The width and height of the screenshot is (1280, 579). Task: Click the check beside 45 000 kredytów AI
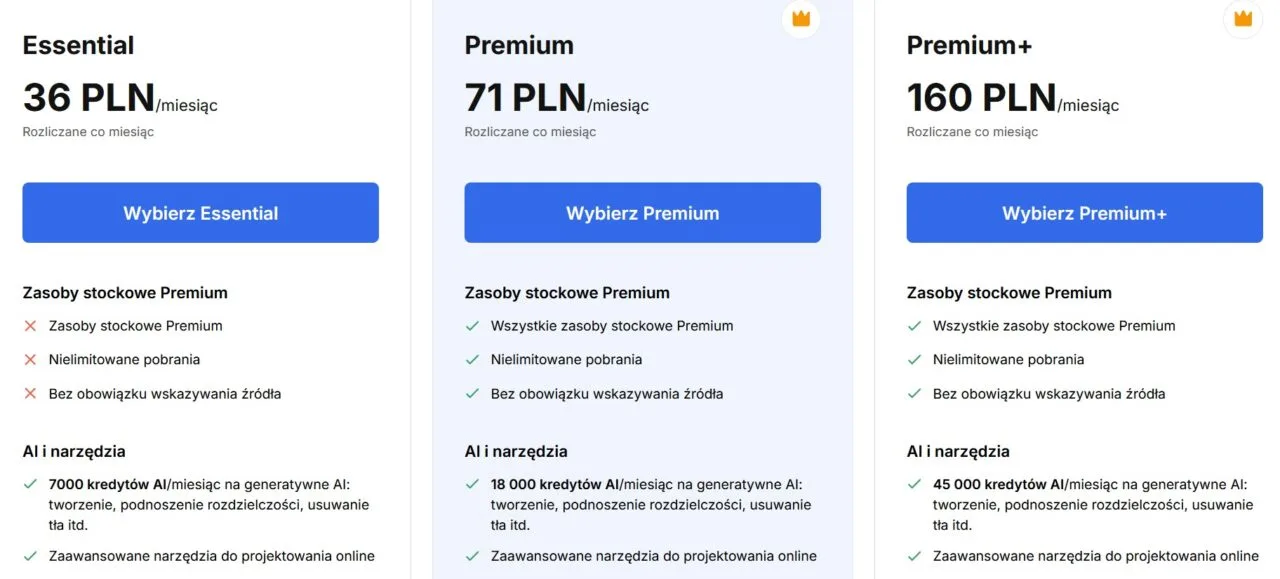pyautogui.click(x=914, y=484)
